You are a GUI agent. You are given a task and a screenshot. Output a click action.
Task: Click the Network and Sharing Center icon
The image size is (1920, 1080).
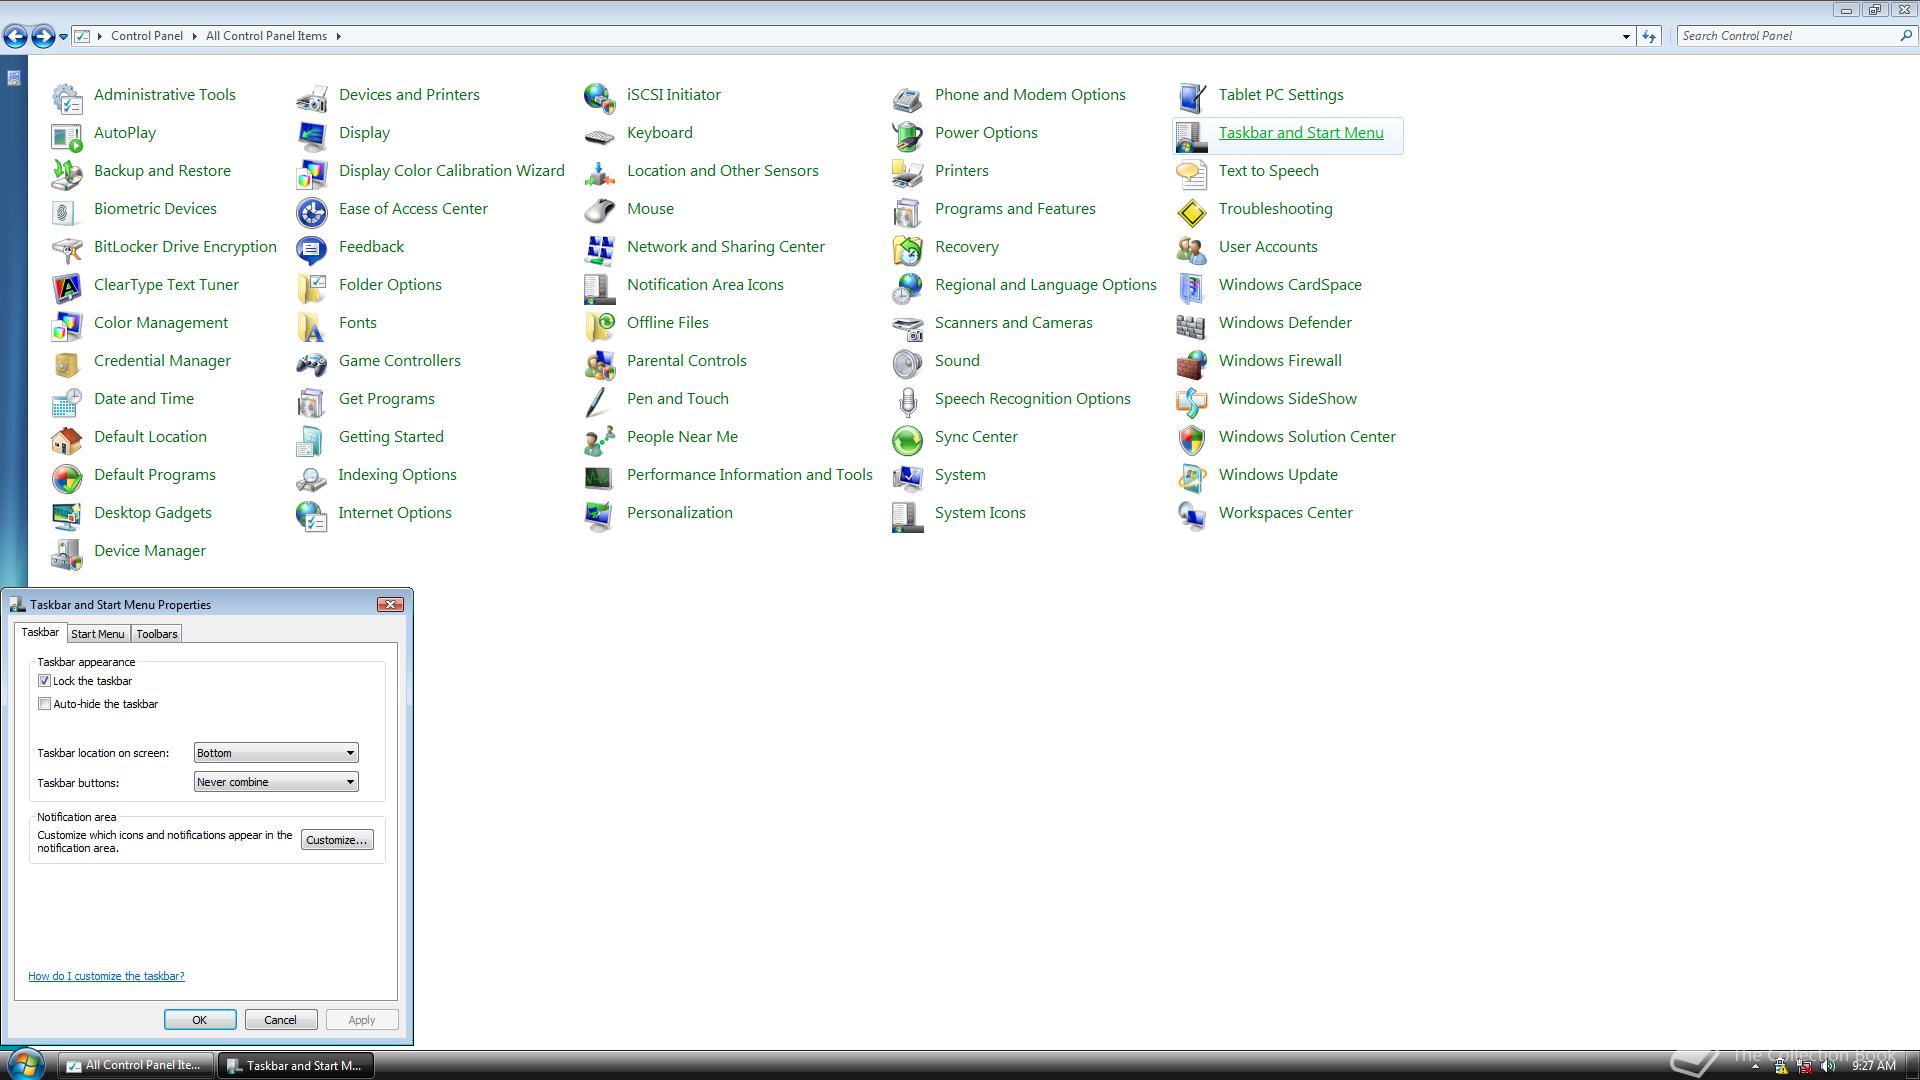tap(599, 248)
